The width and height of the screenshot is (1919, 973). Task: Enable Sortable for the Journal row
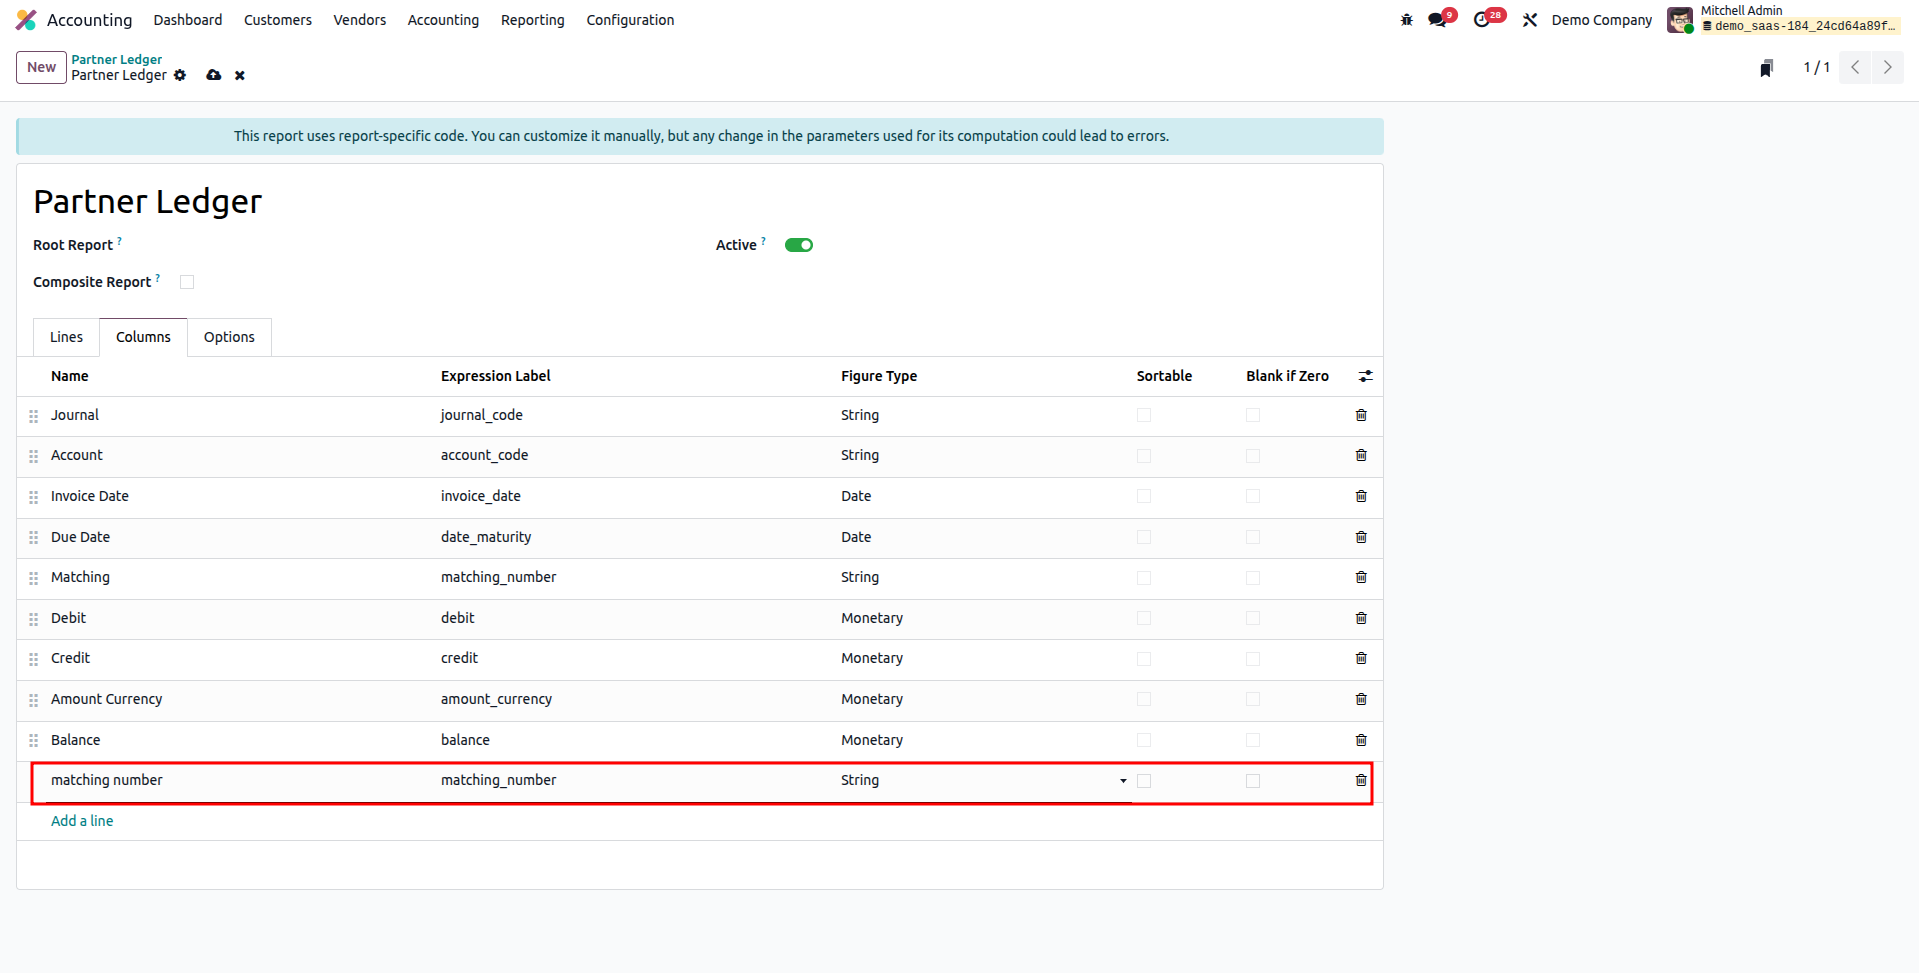click(1144, 415)
